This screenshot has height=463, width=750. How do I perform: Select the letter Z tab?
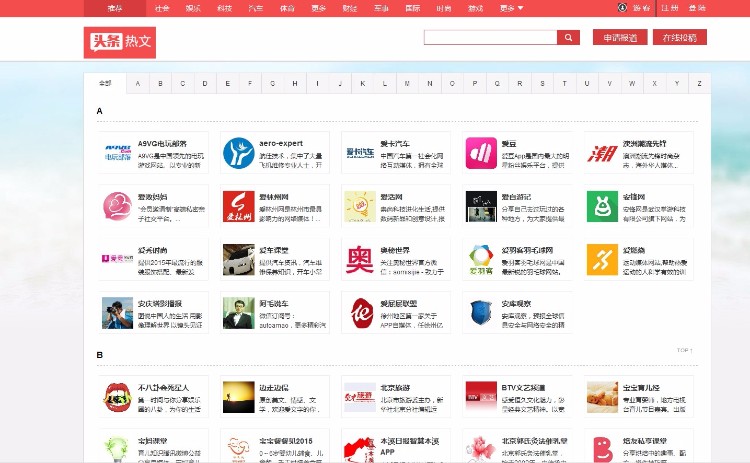(x=699, y=83)
